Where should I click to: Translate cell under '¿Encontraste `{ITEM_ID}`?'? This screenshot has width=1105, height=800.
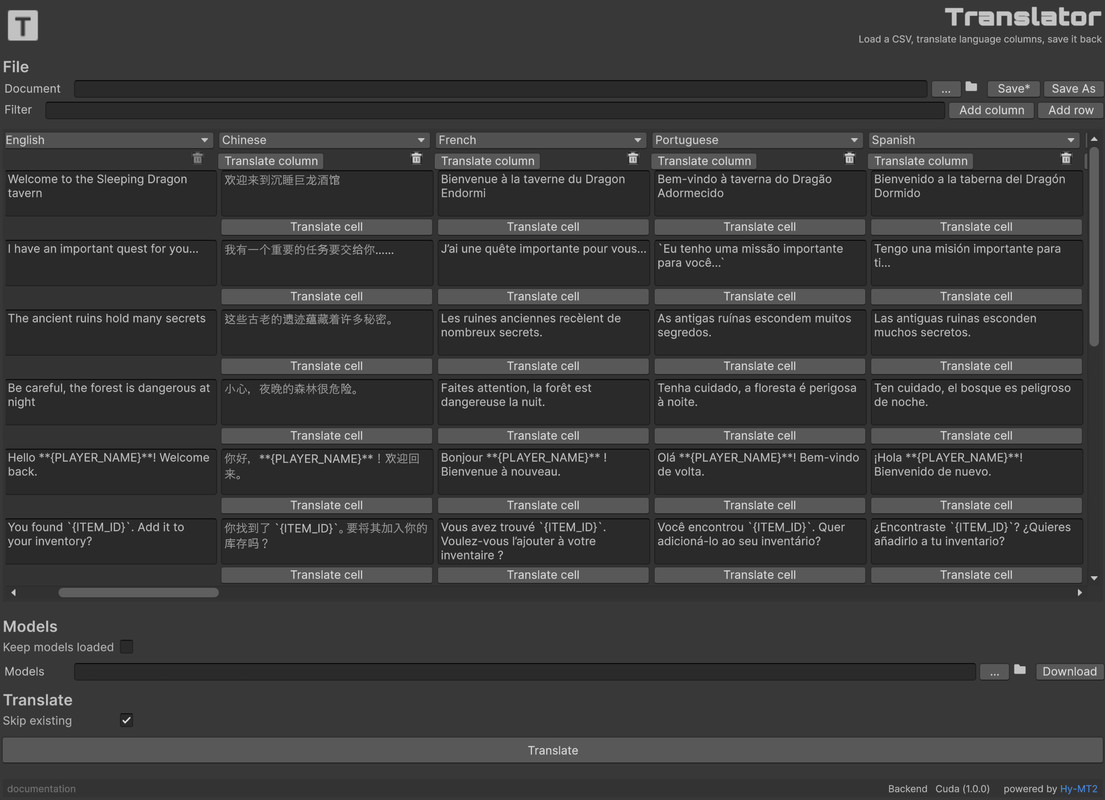[976, 575]
